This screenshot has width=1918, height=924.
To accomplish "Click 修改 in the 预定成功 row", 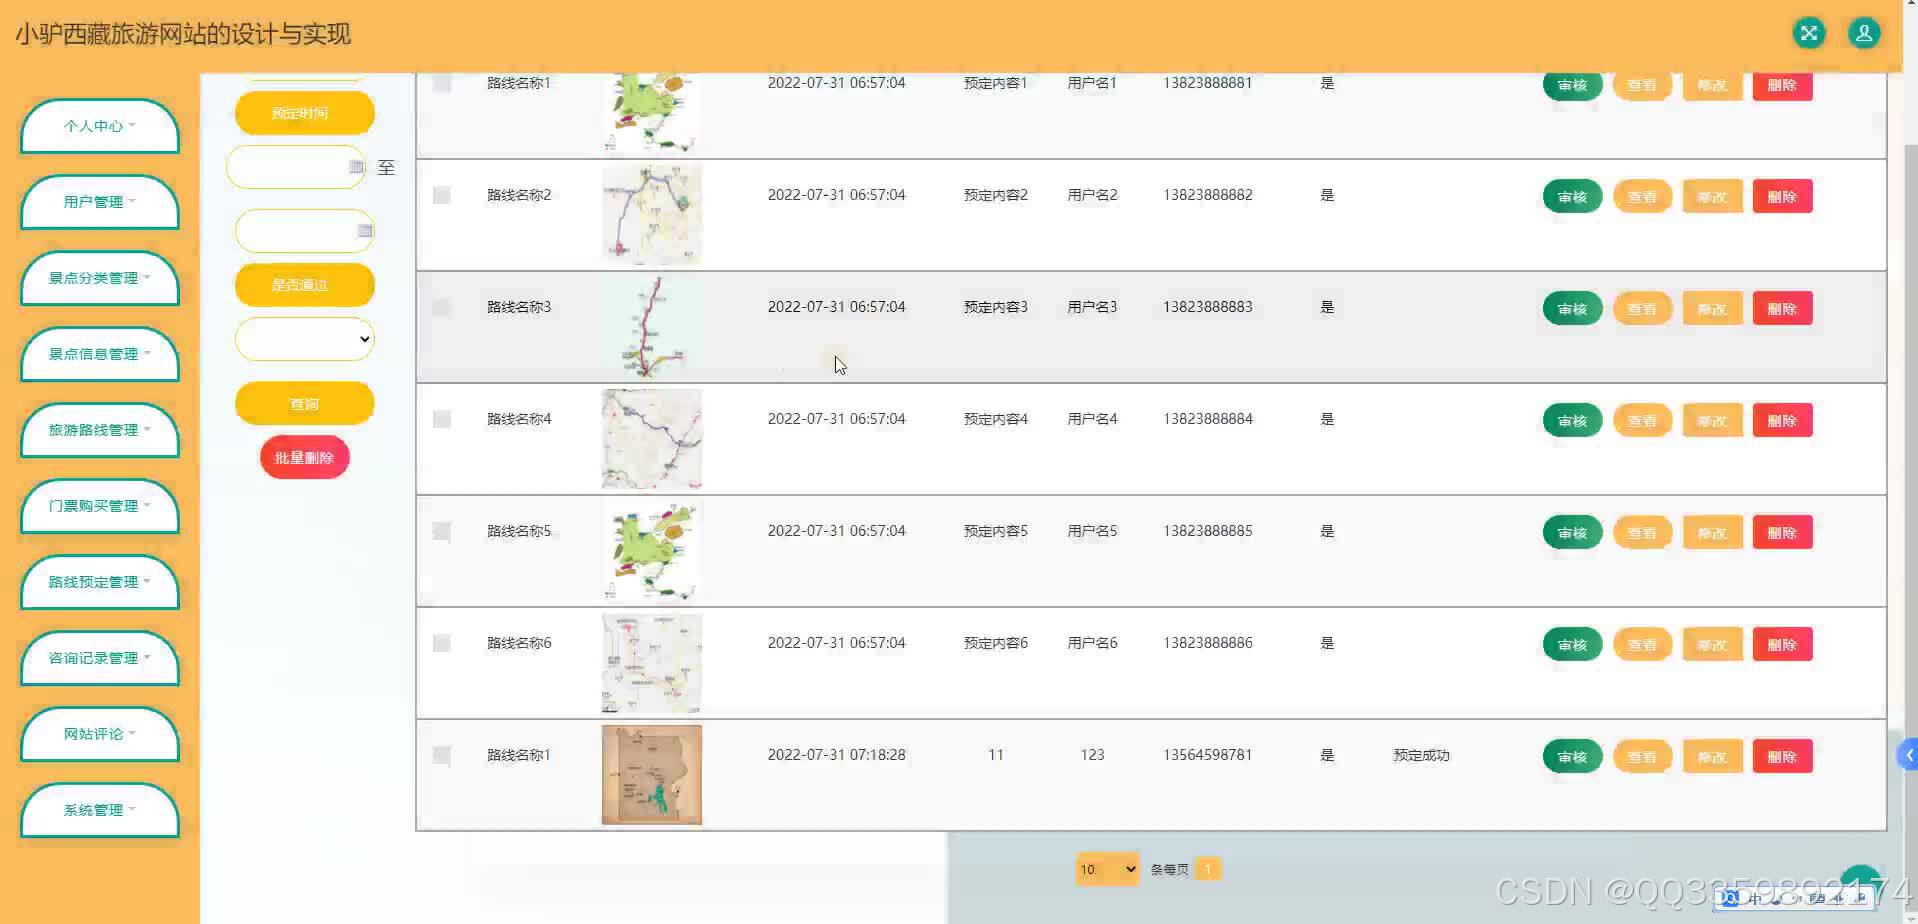I will point(1712,757).
